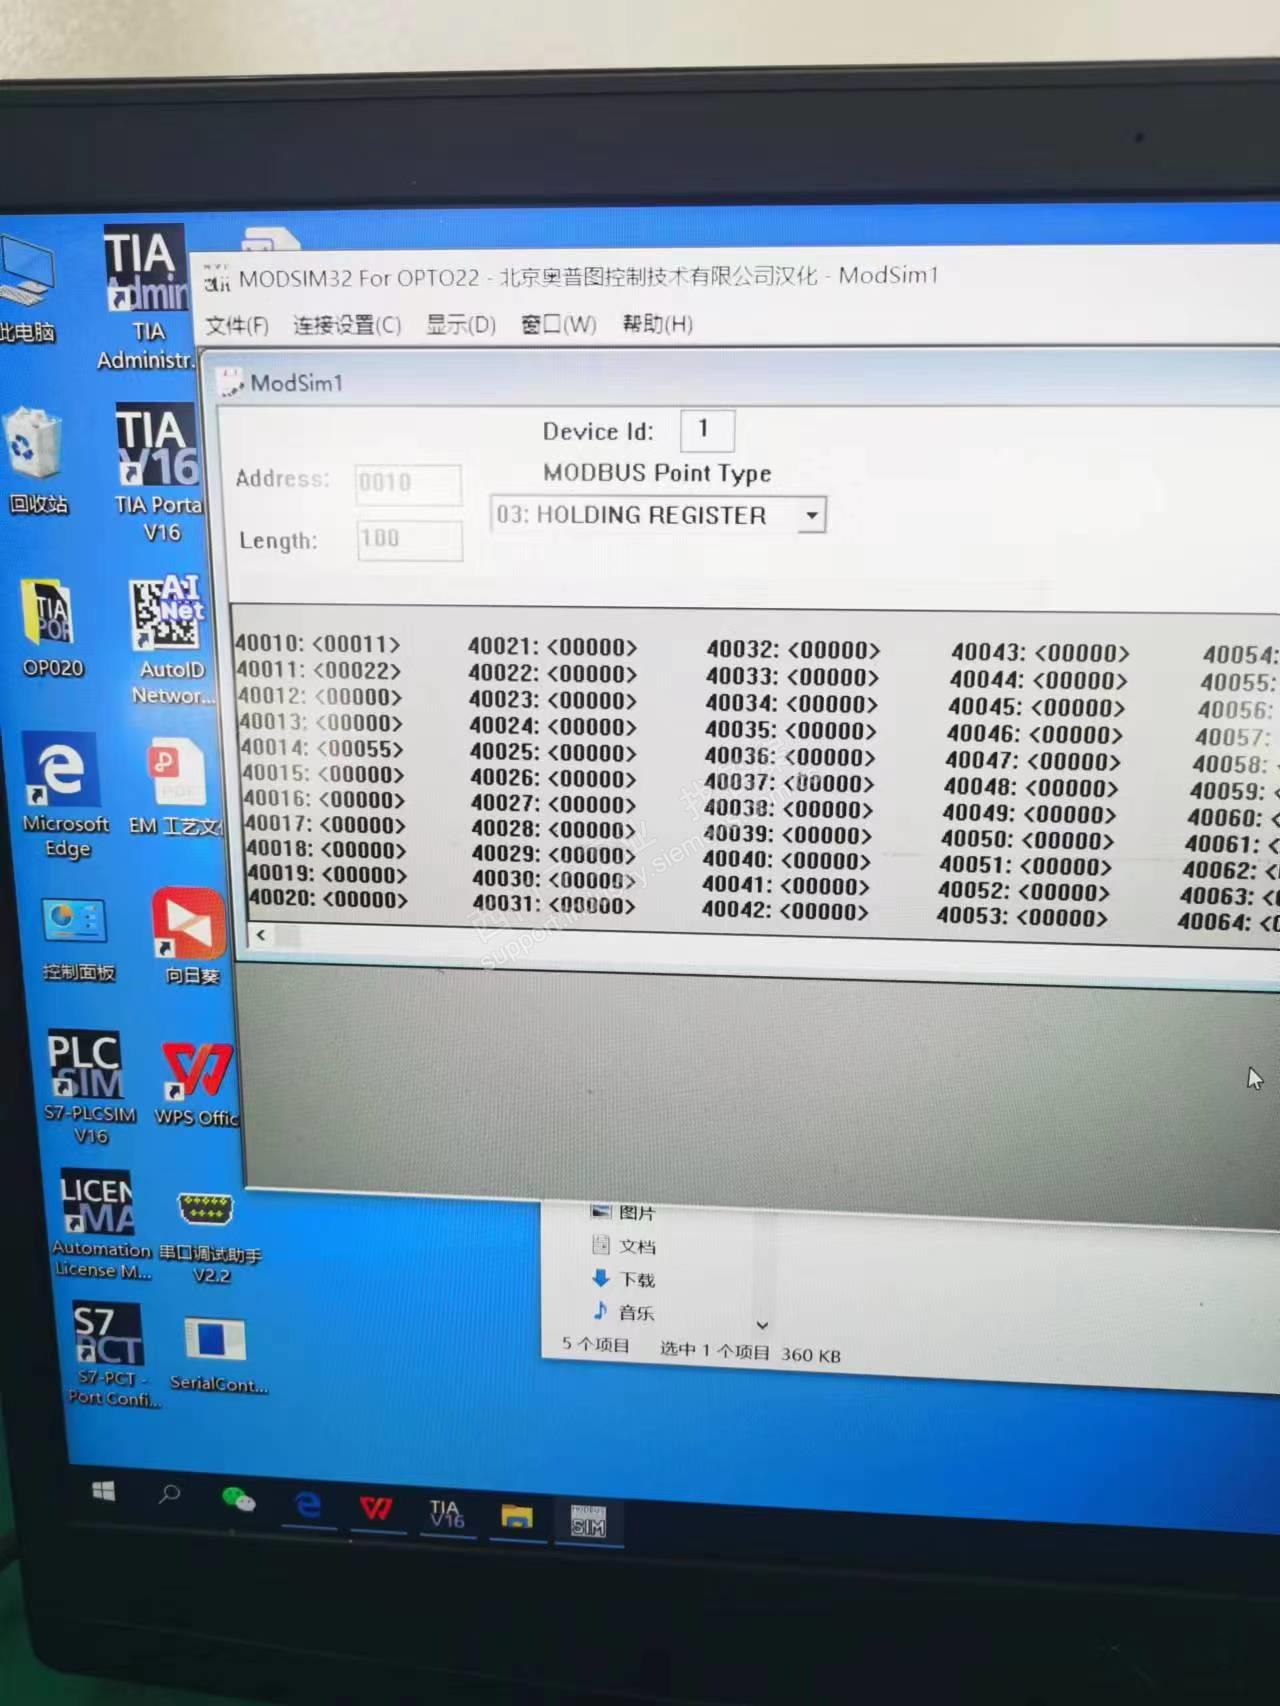1280x1706 pixels.
Task: Select register 40012 entry
Action: (320, 696)
